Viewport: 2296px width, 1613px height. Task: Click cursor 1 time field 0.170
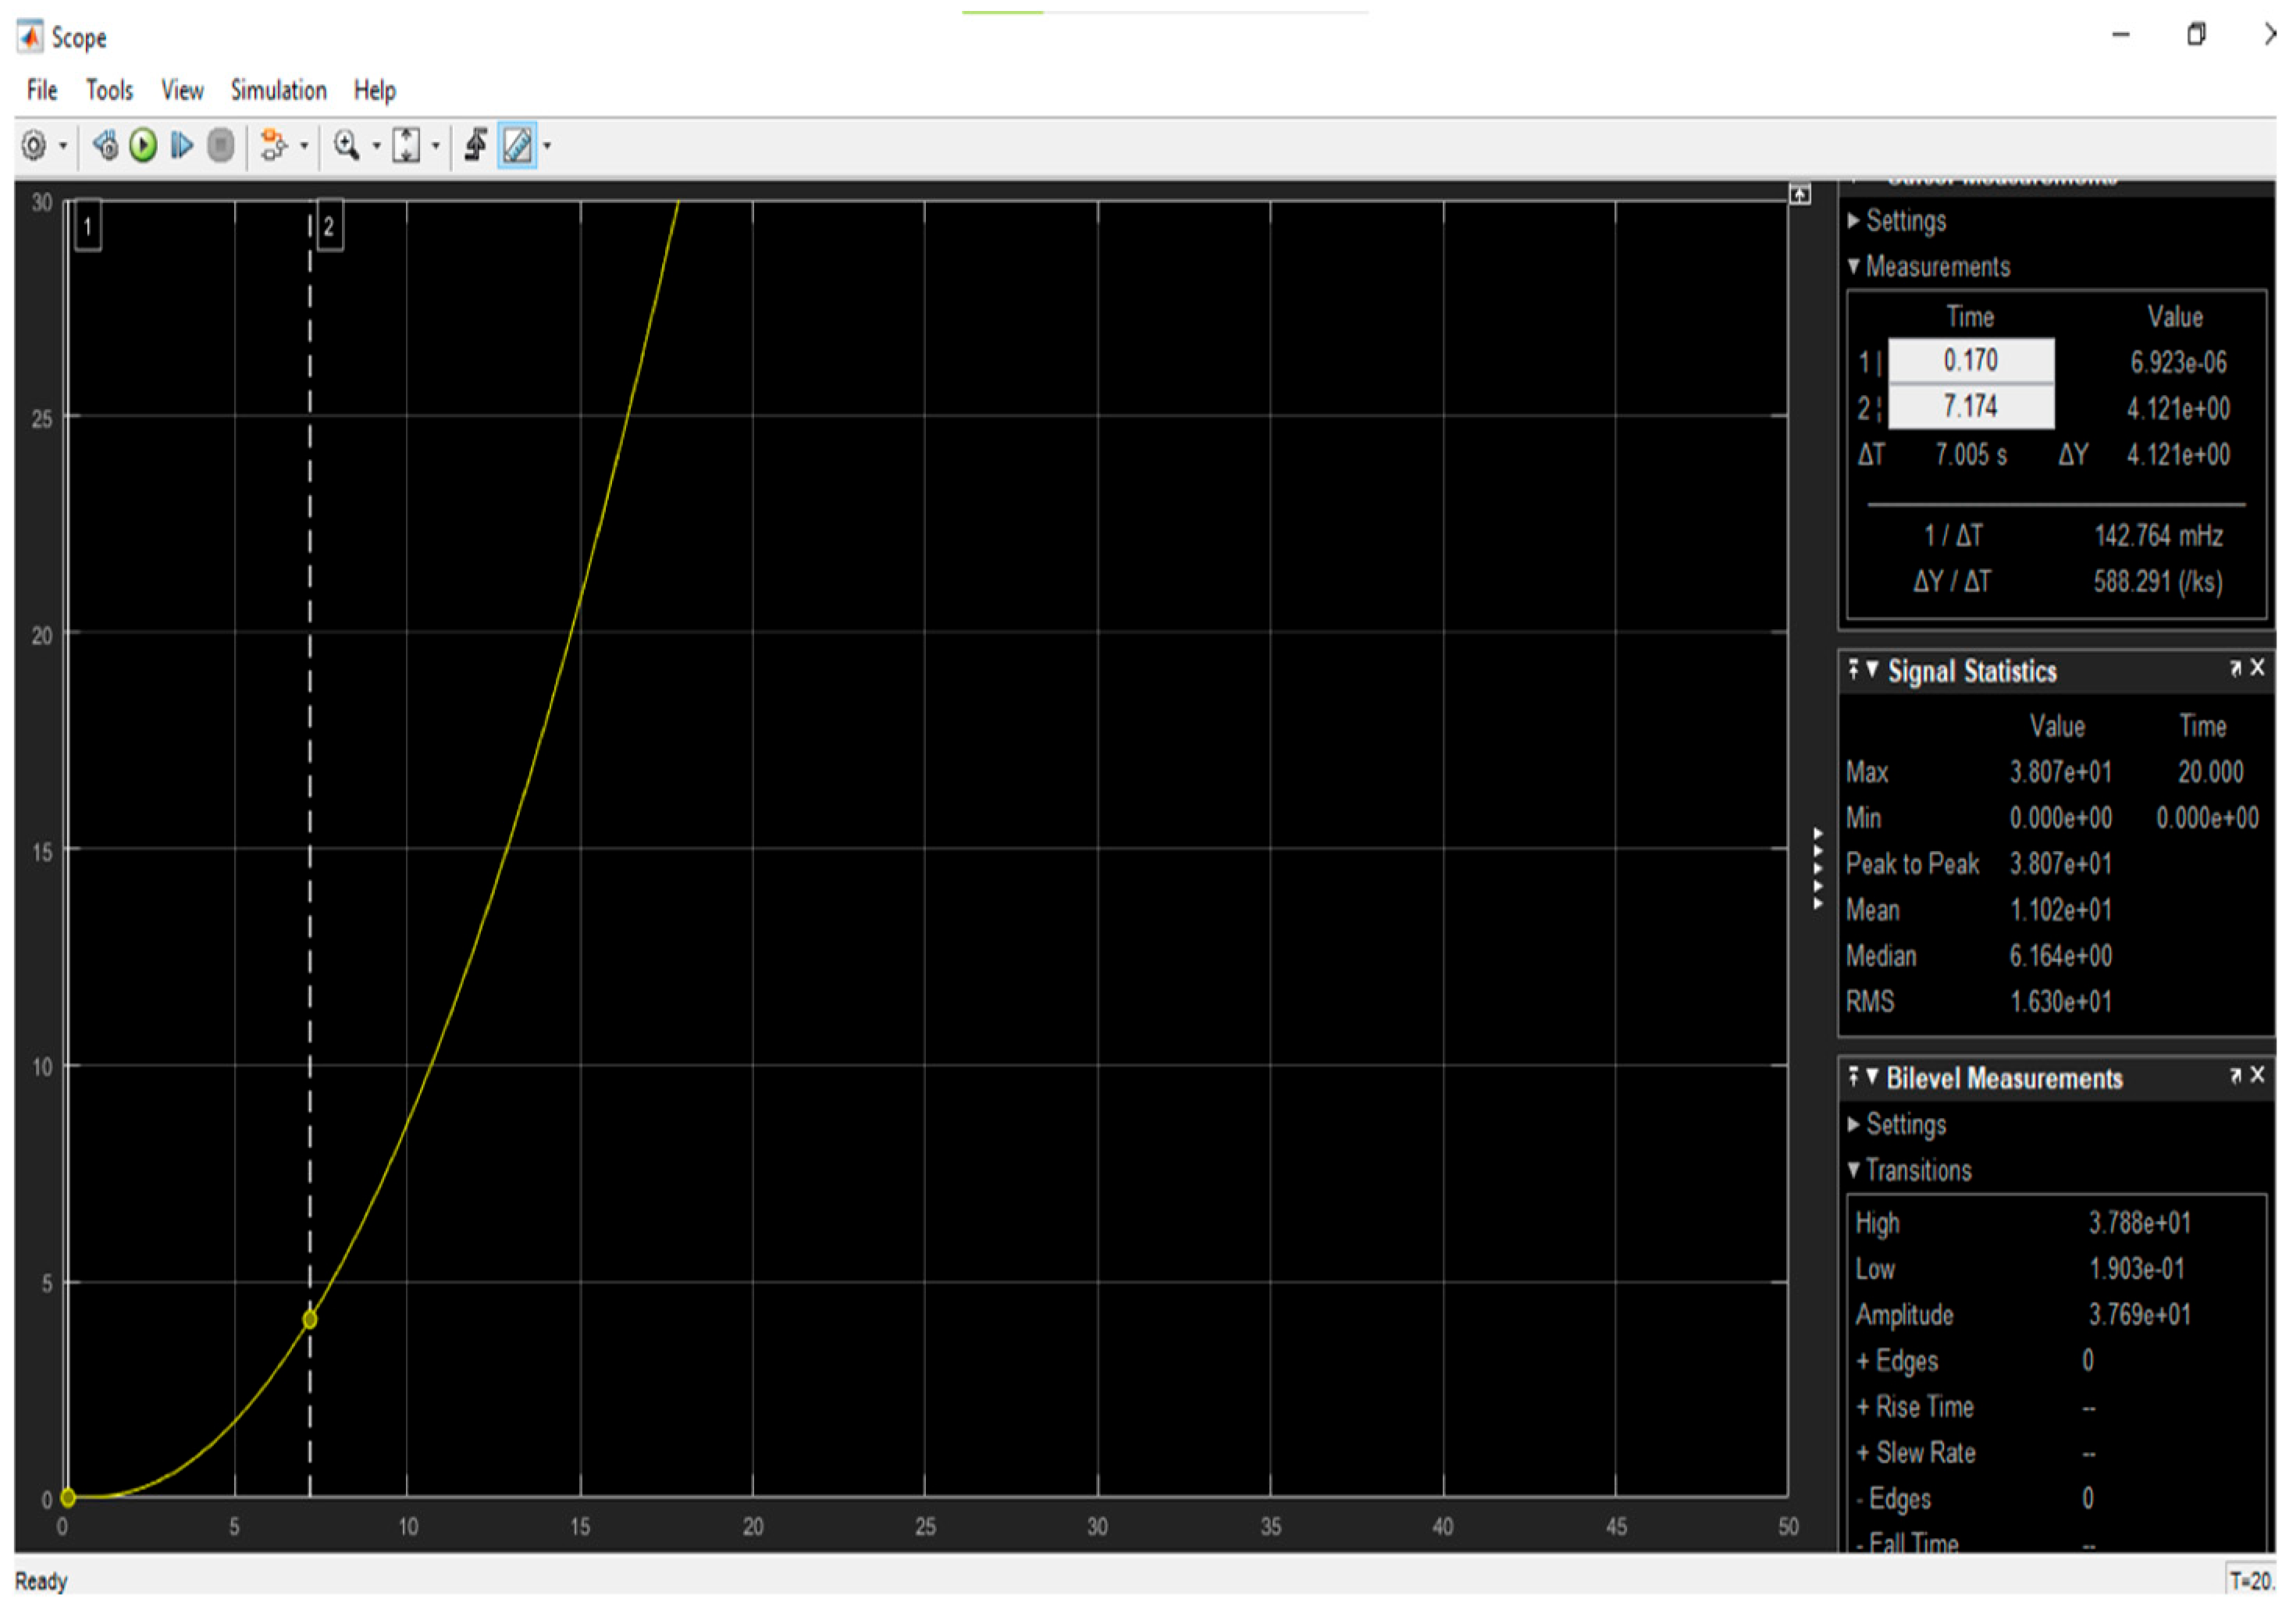[1971, 360]
